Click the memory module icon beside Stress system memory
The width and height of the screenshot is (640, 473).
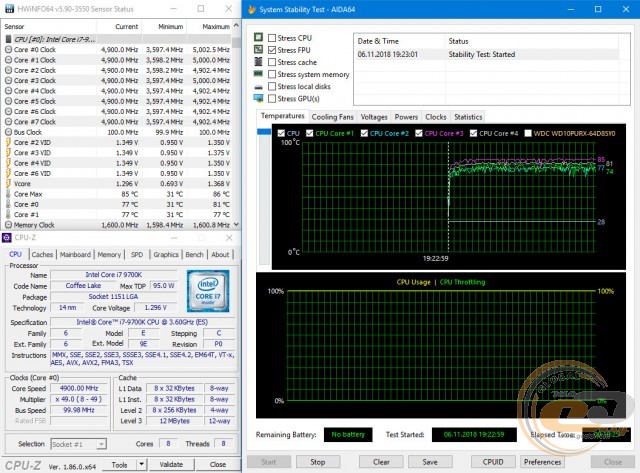258,74
